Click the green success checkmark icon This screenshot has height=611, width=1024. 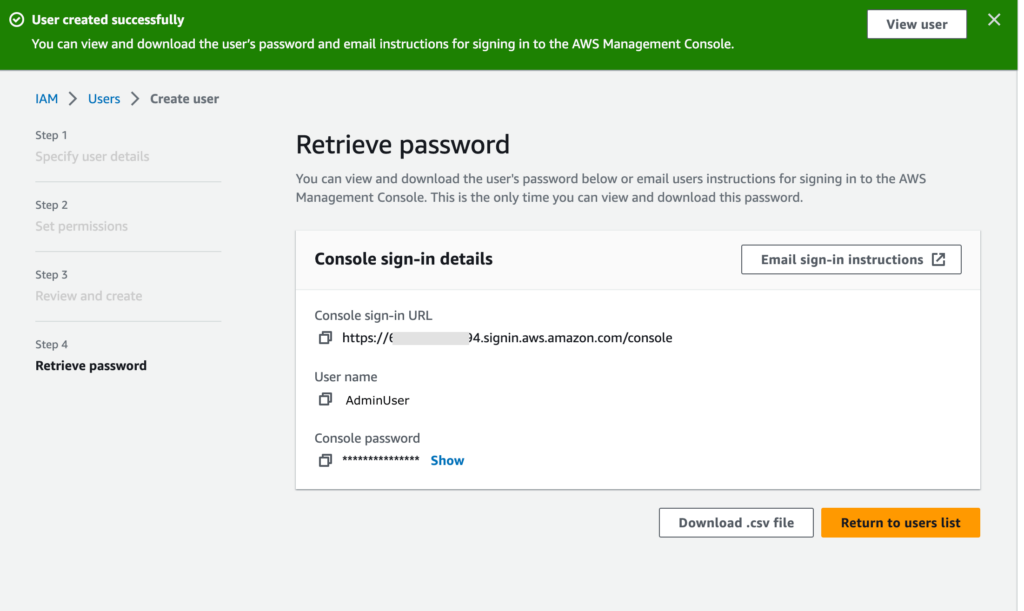[x=17, y=20]
